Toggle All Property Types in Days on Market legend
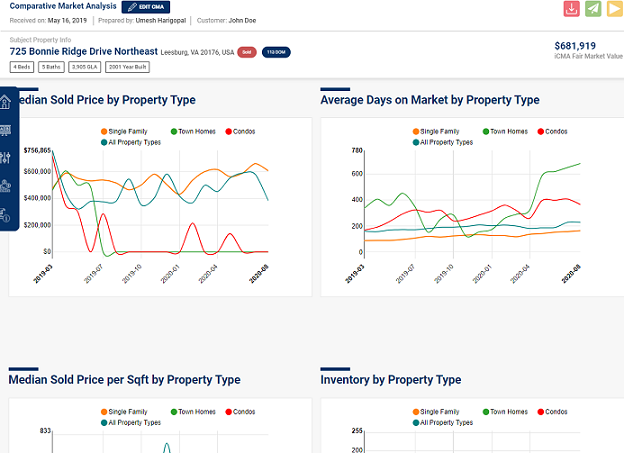The image size is (624, 453). [443, 142]
